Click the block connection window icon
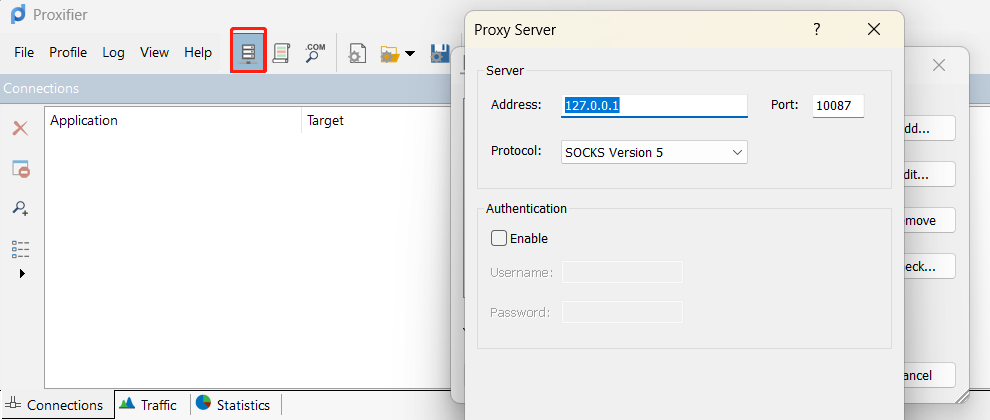The height and width of the screenshot is (420, 990). pos(21,169)
